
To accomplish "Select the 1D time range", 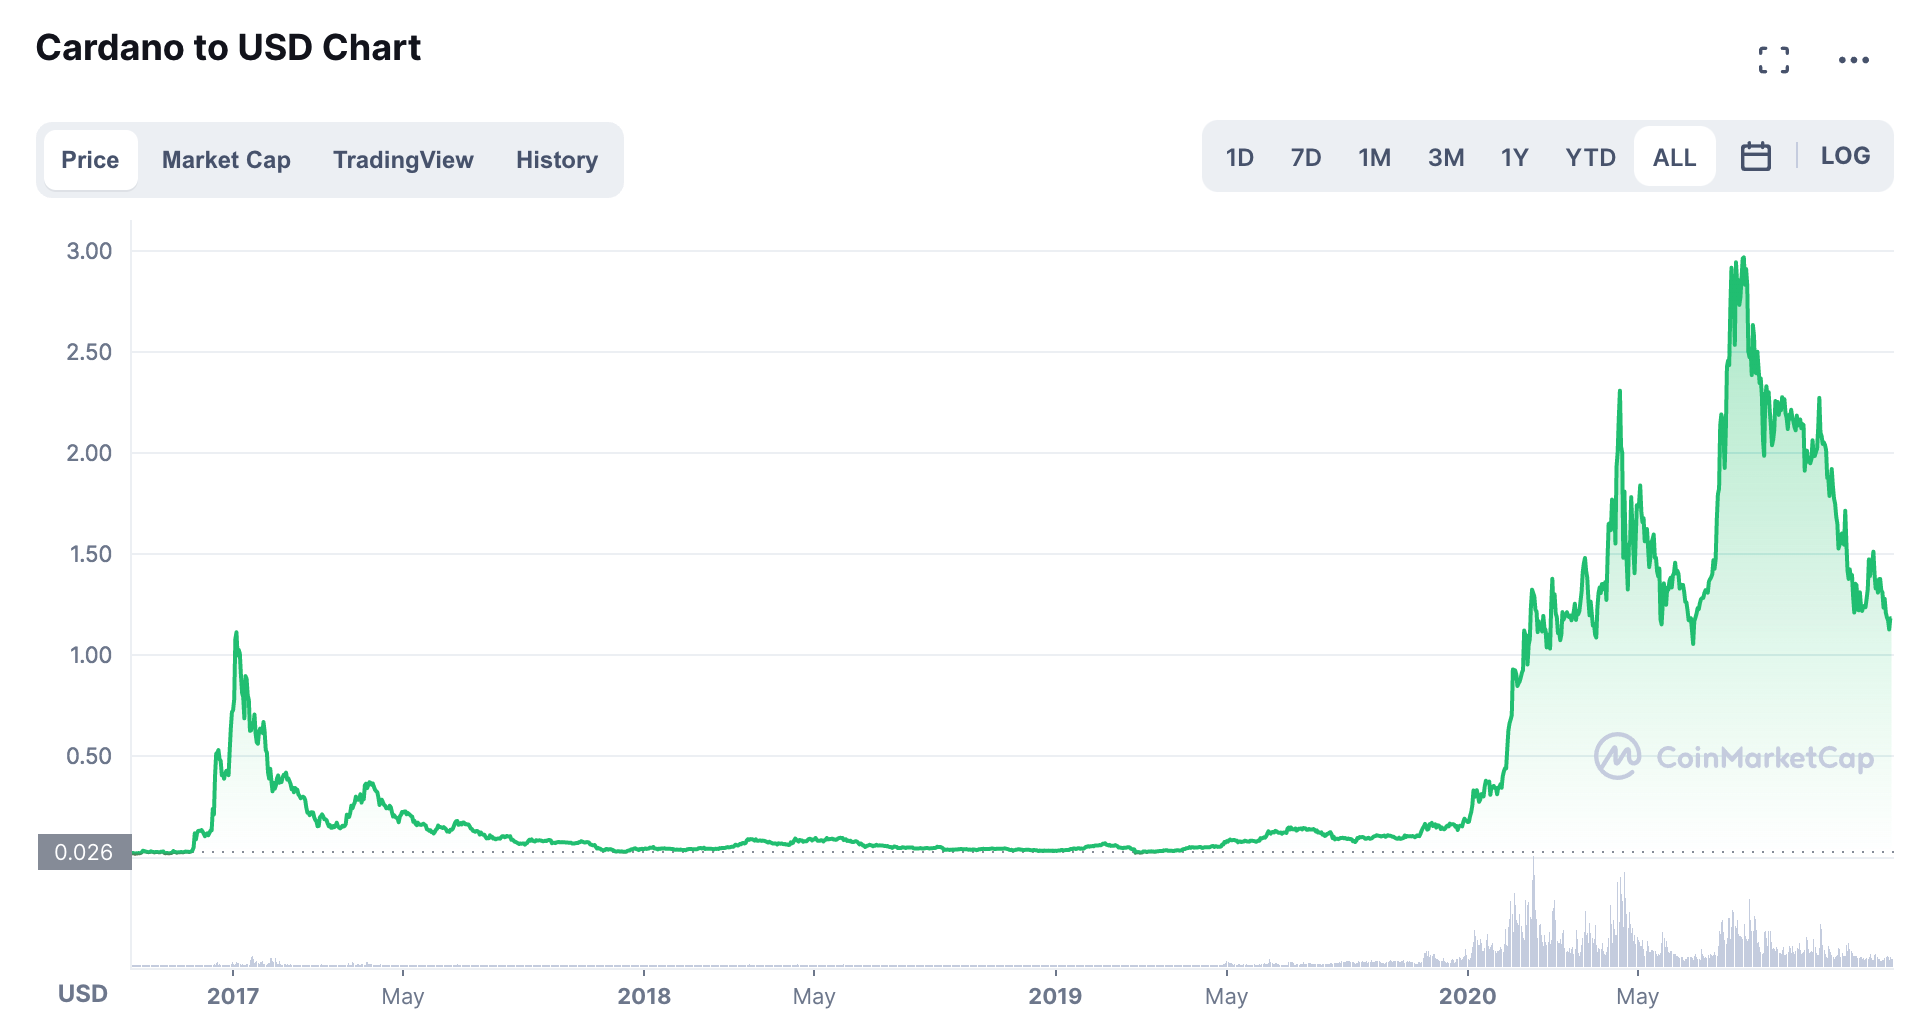I will pos(1240,157).
